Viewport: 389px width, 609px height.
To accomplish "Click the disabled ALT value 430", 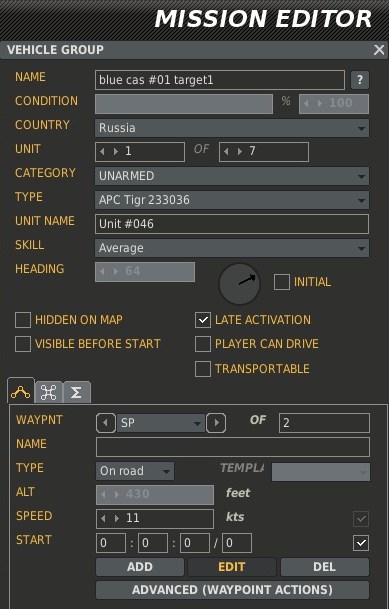I will click(x=155, y=495).
